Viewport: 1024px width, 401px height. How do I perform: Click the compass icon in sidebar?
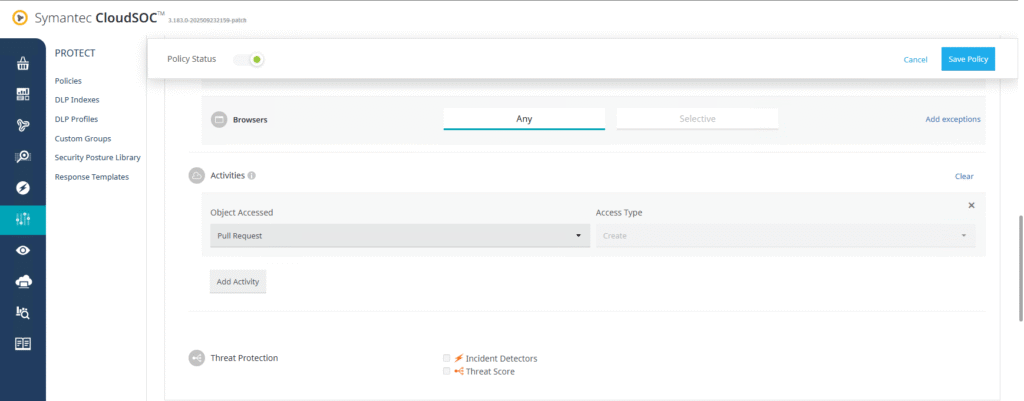pyautogui.click(x=22, y=188)
